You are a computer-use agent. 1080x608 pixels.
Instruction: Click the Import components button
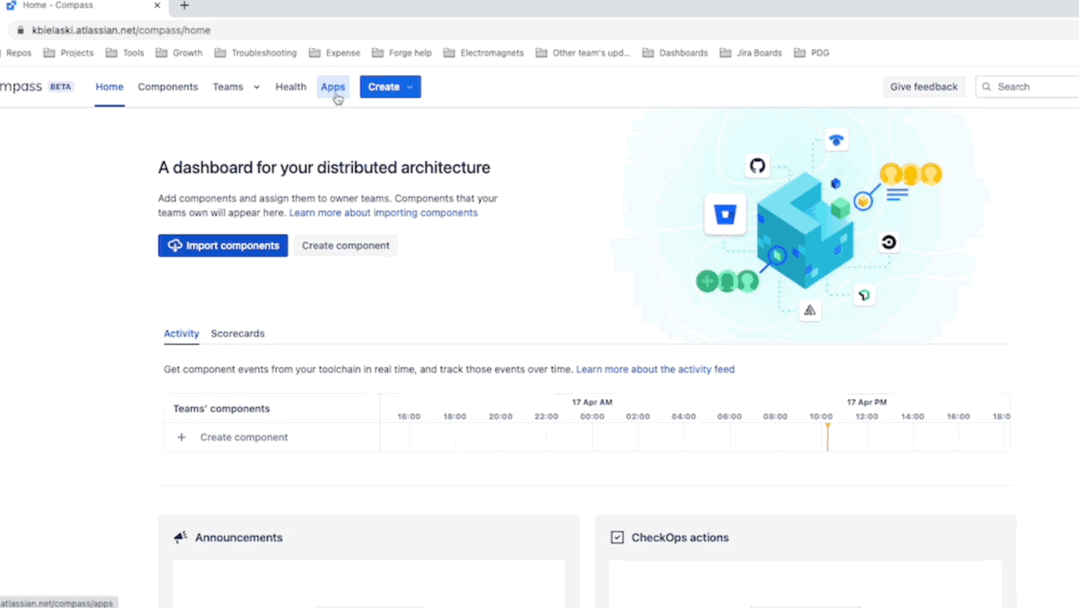pos(222,246)
